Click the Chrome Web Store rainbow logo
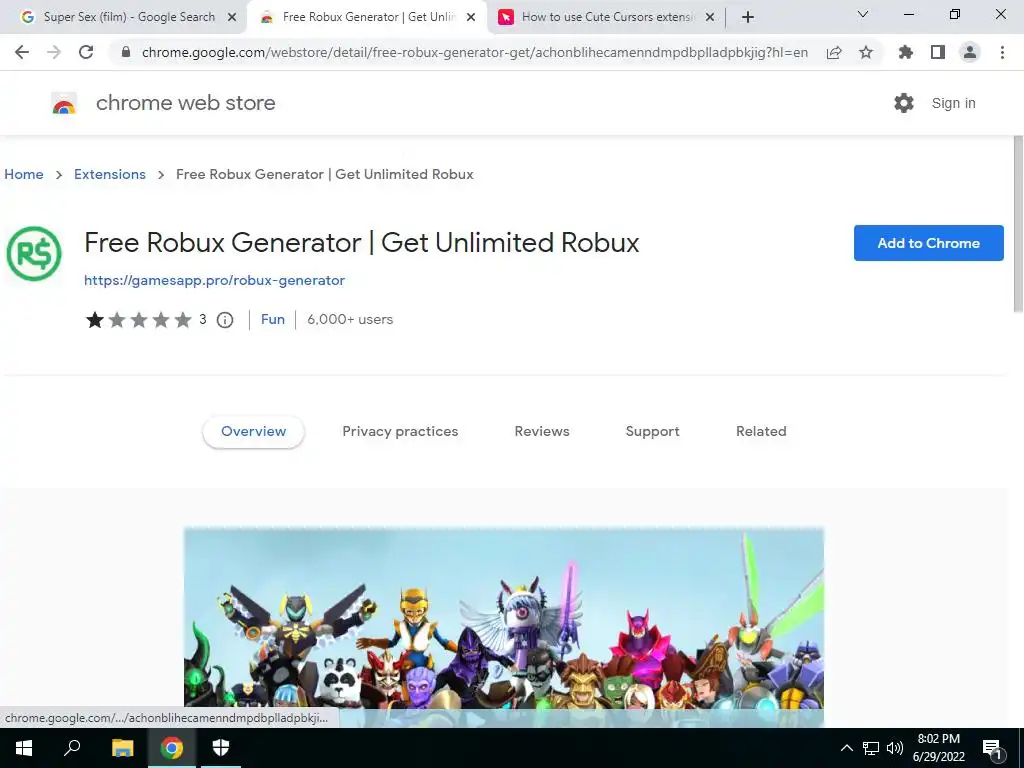Image resolution: width=1024 pixels, height=768 pixels. click(x=64, y=103)
